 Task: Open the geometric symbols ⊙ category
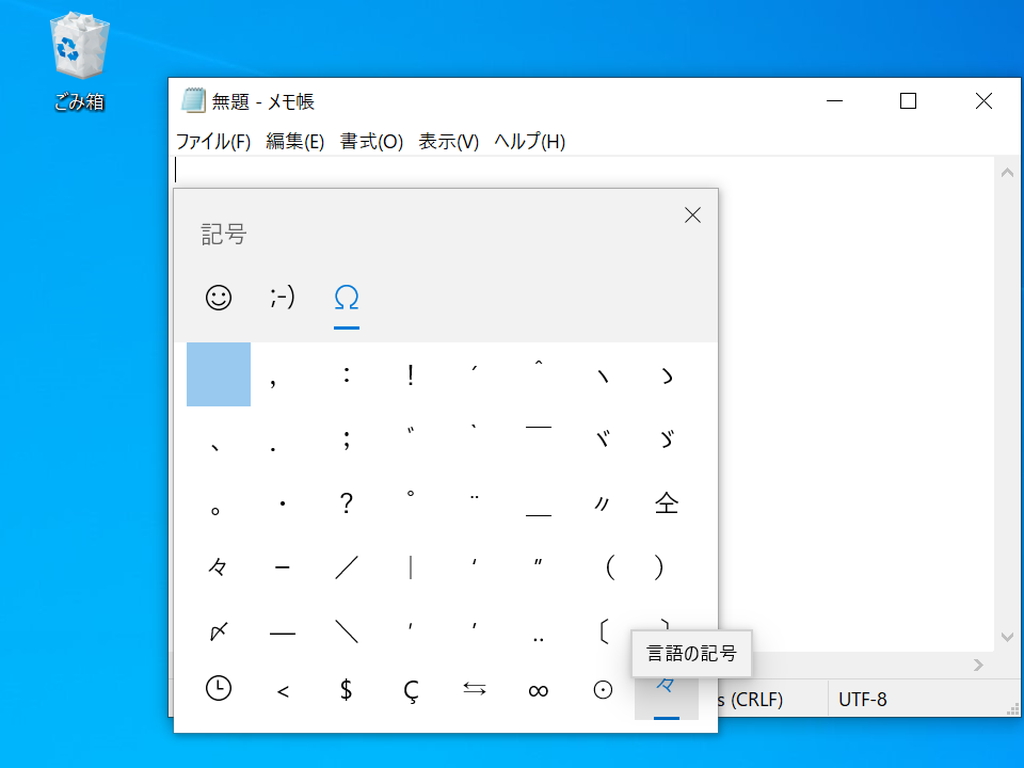pyautogui.click(x=602, y=688)
